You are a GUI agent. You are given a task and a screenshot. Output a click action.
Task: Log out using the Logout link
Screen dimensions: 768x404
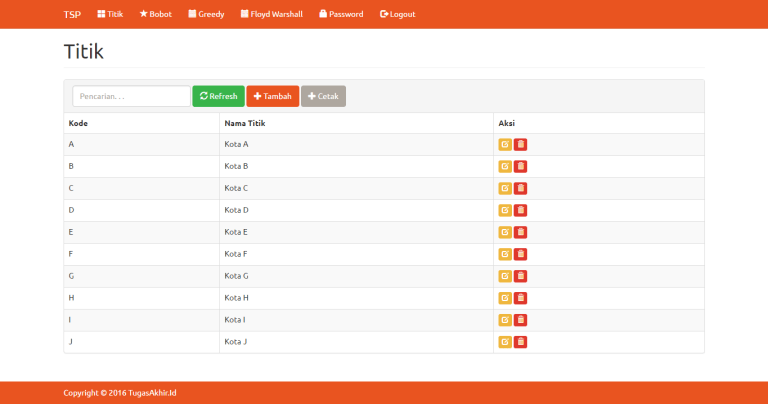397,15
